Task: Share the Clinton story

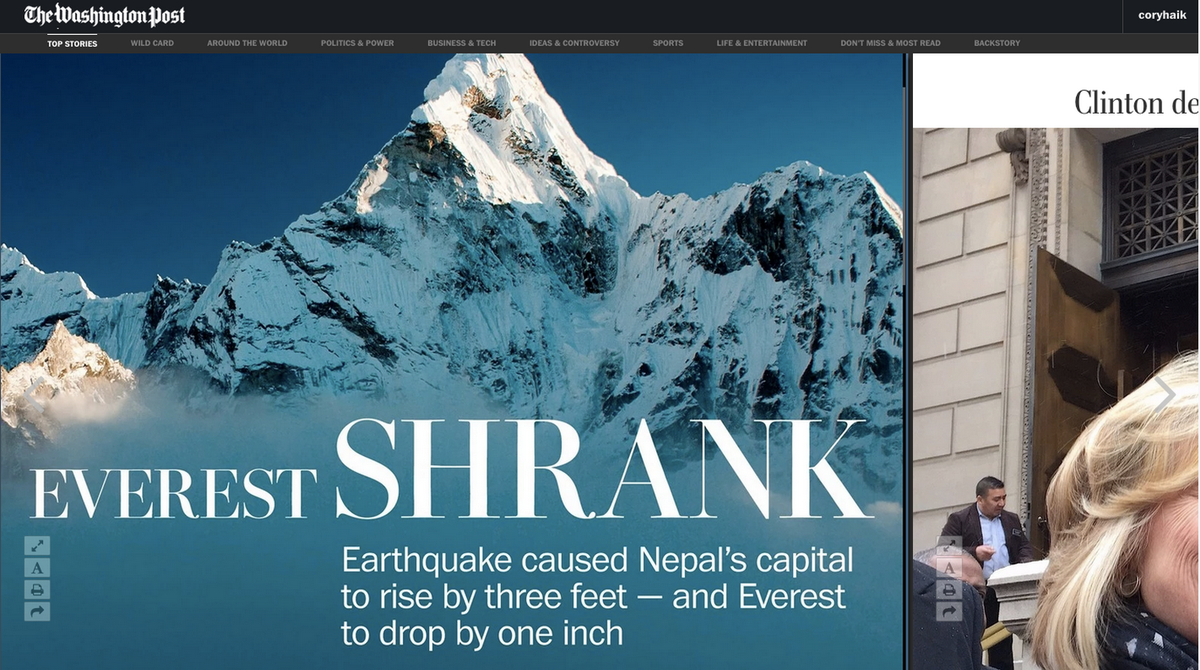Action: tap(949, 612)
